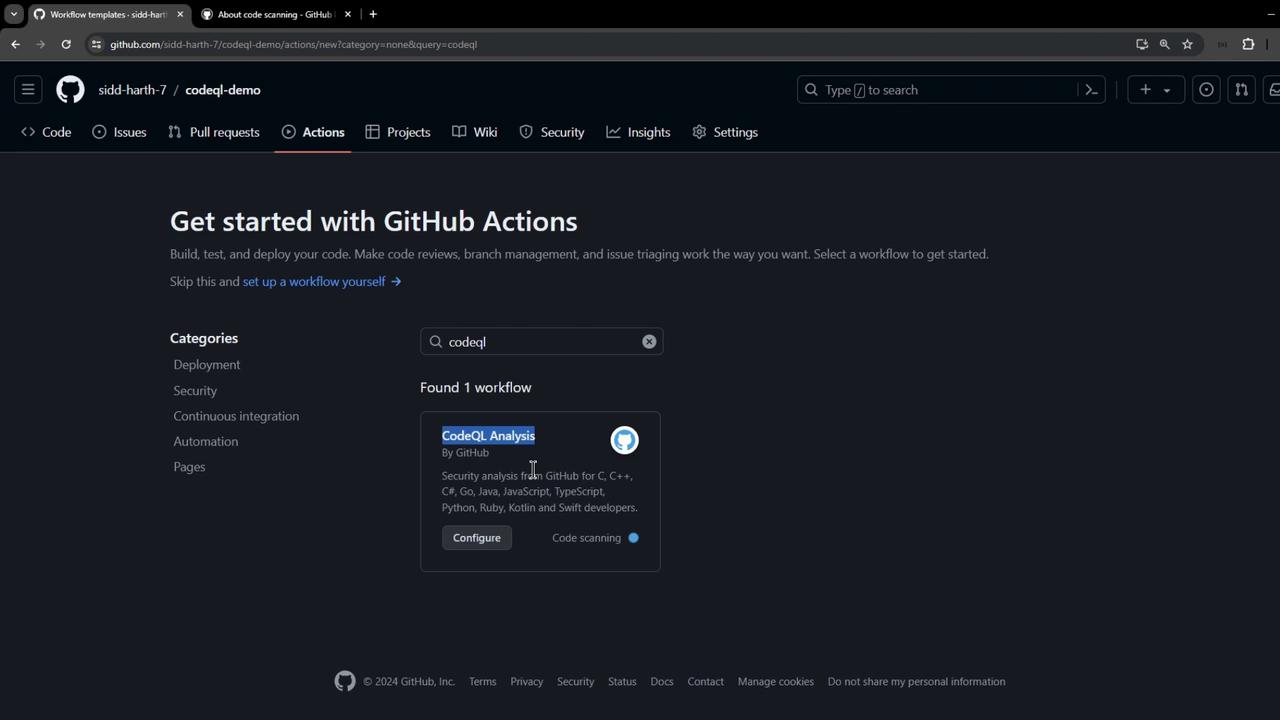Image resolution: width=1280 pixels, height=720 pixels.
Task: Open the command palette icon beside search
Action: 1092,90
